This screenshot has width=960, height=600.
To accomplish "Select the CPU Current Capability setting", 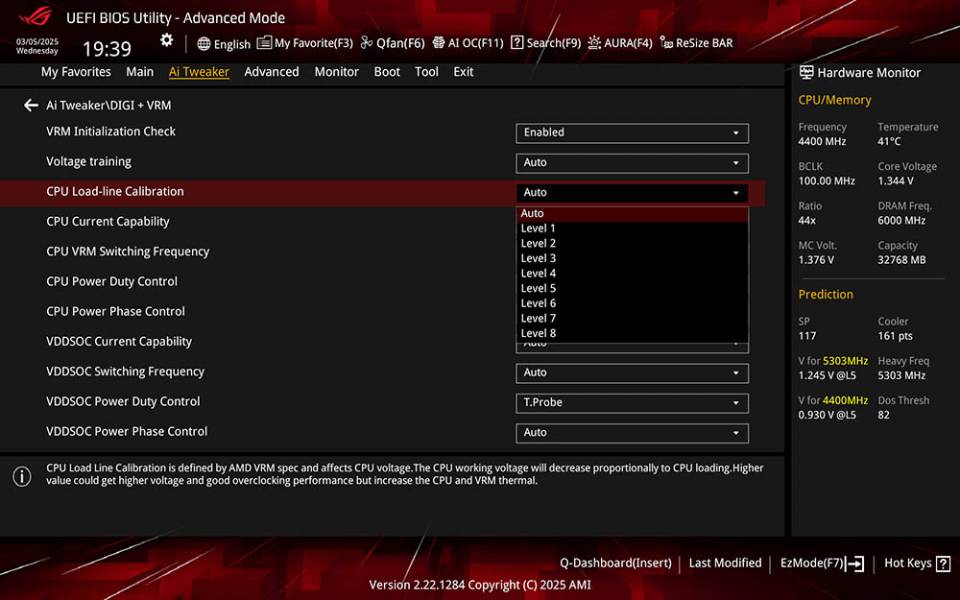I will click(108, 222).
